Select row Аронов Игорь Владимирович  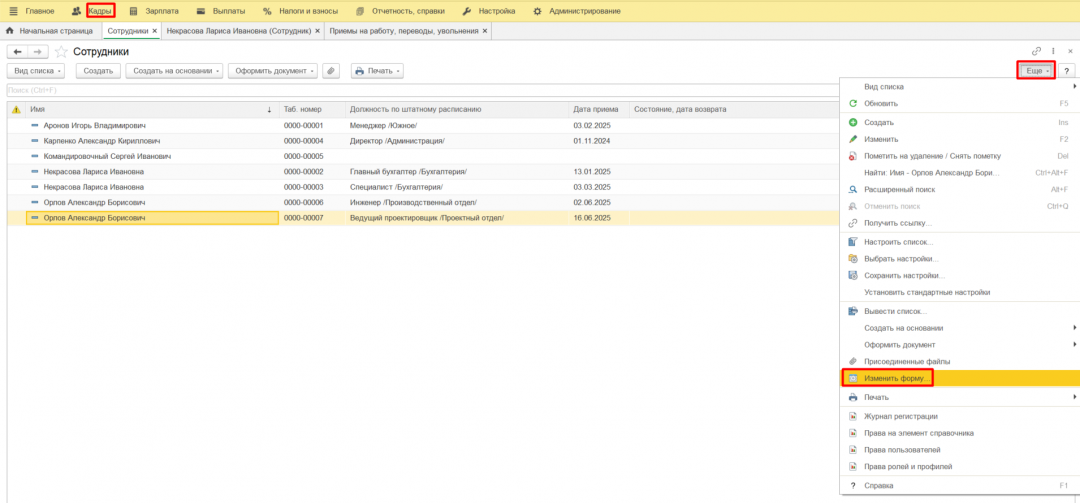click(423, 126)
